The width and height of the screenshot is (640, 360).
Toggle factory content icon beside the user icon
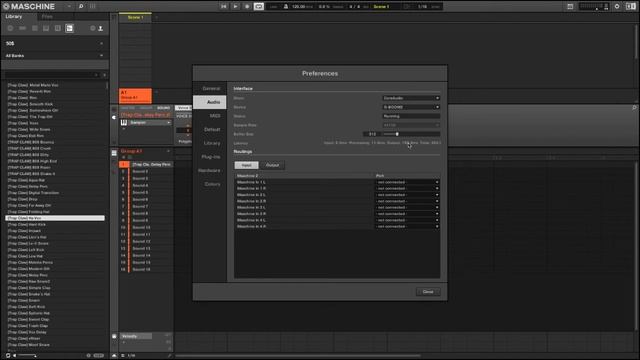[93, 28]
